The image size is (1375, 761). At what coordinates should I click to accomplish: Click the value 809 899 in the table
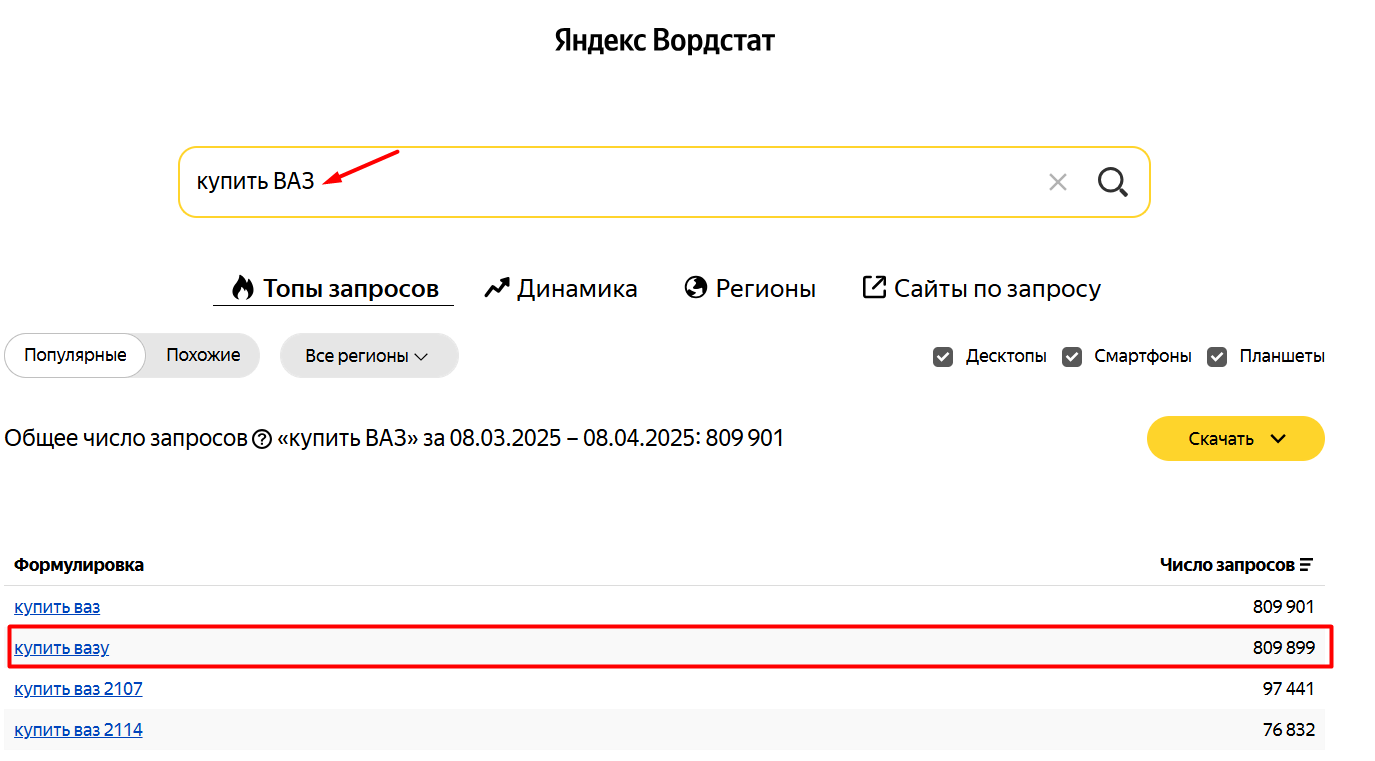(x=1284, y=648)
